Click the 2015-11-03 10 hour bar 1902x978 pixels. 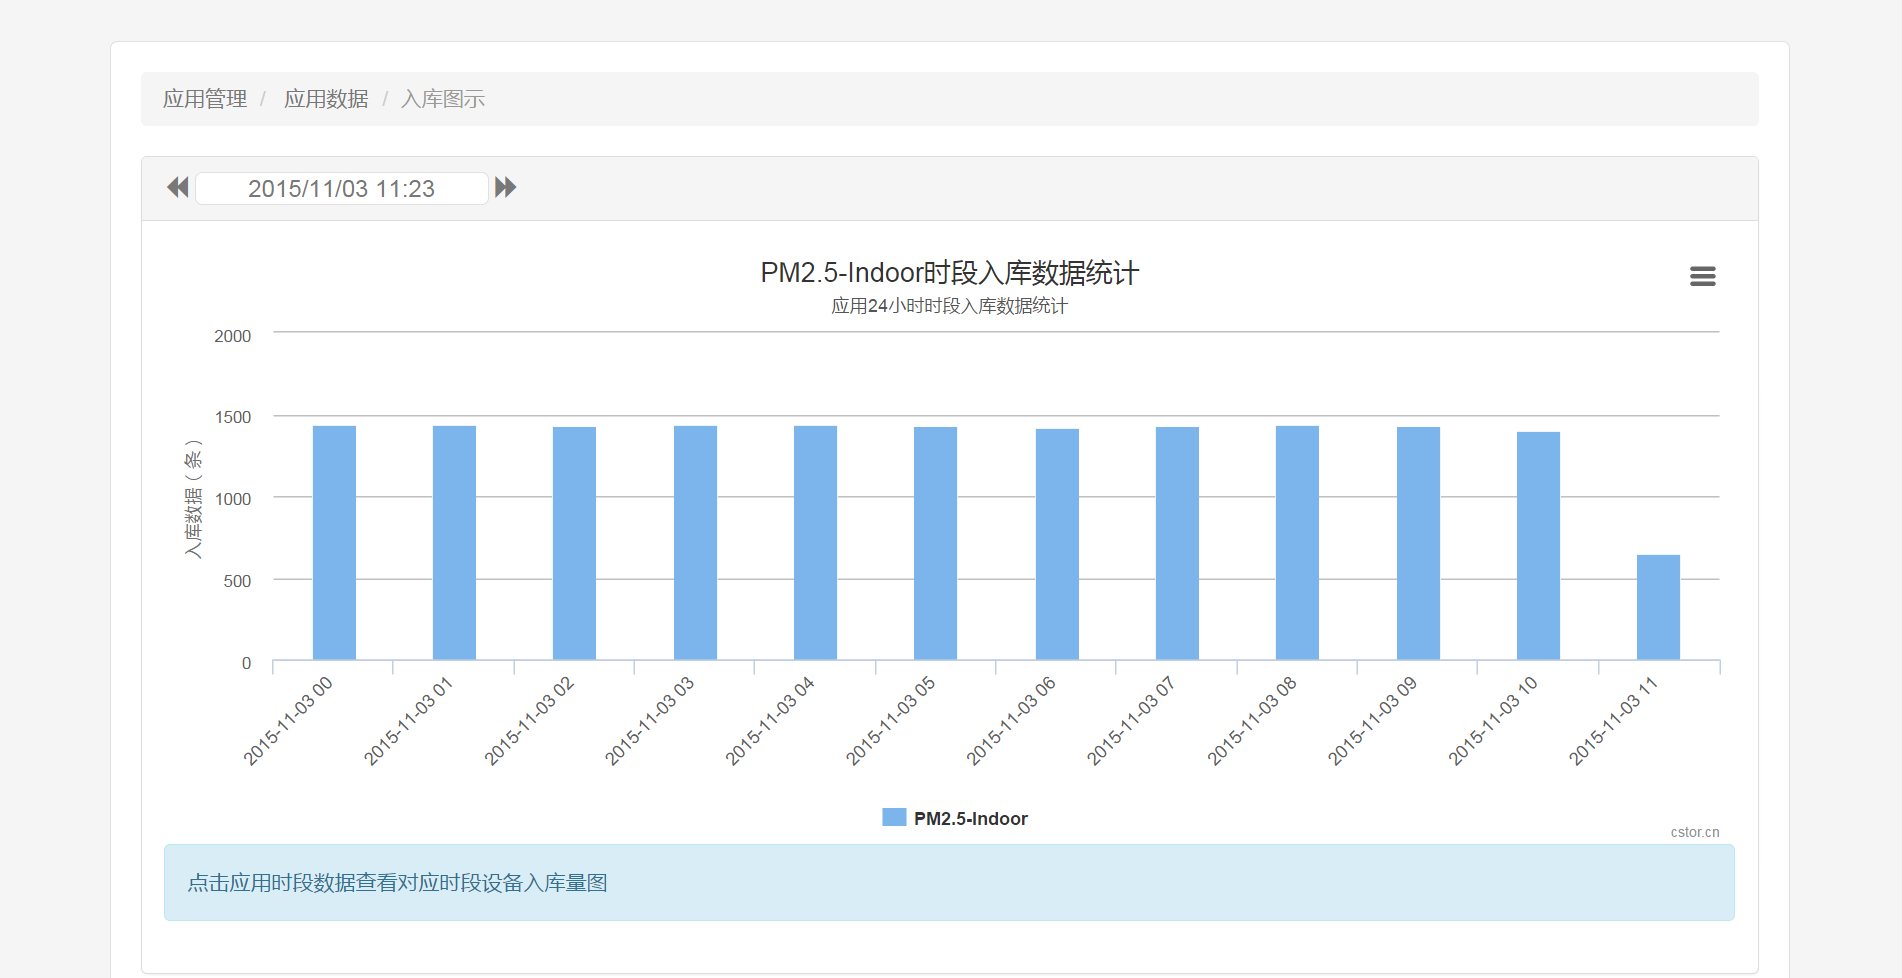click(x=1538, y=546)
